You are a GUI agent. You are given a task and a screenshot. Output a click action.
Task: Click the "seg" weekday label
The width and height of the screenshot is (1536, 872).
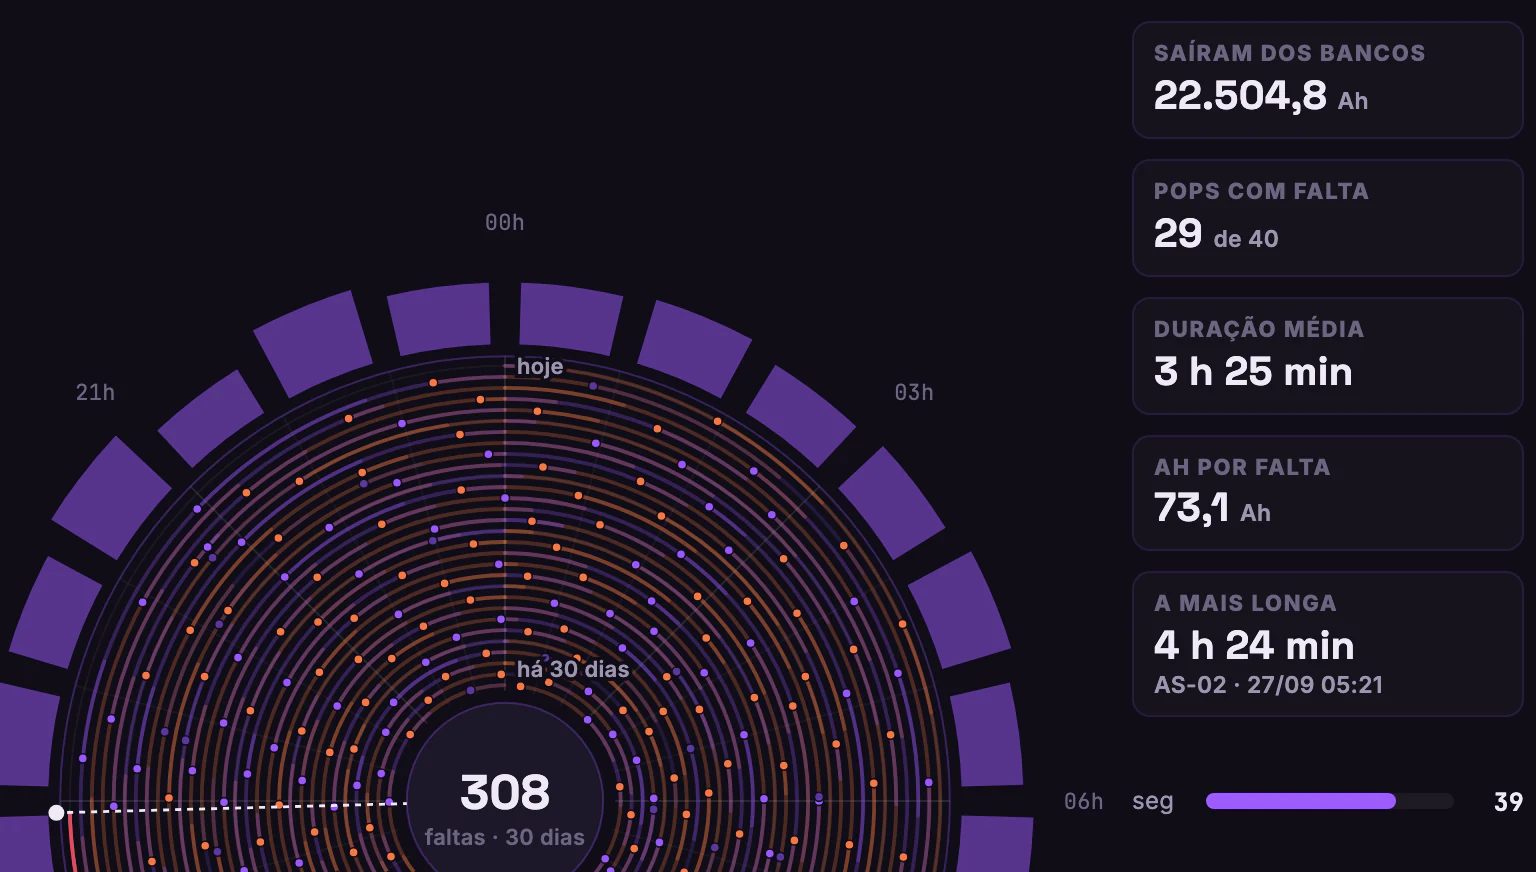(x=1153, y=802)
